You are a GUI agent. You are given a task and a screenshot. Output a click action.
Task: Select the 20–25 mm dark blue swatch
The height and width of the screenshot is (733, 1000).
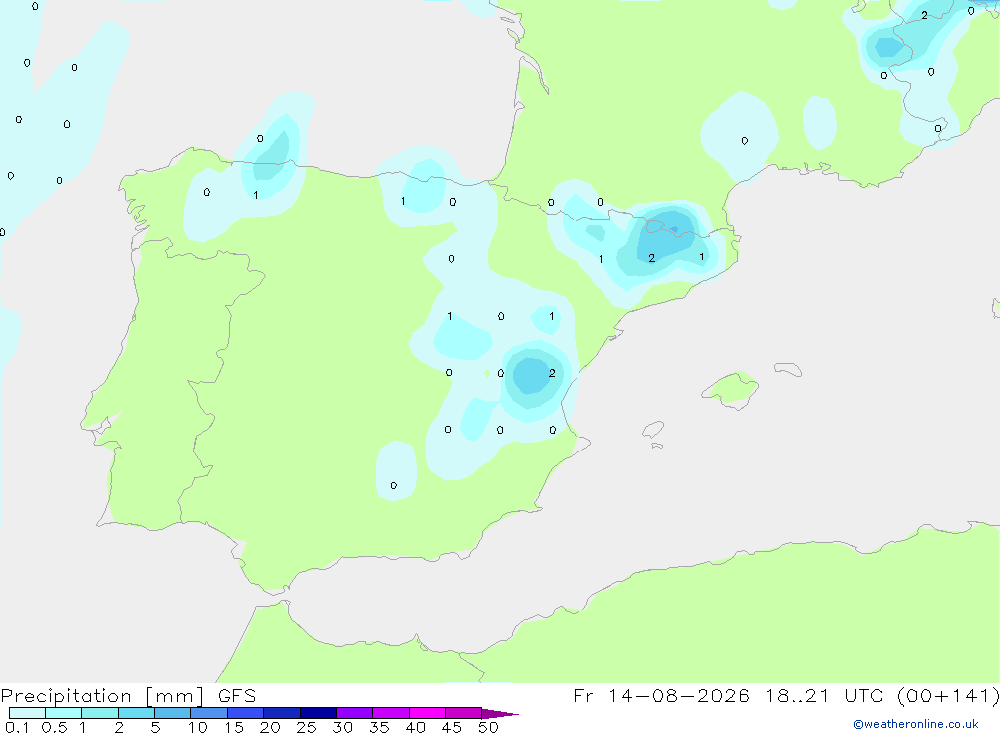pyautogui.click(x=282, y=713)
